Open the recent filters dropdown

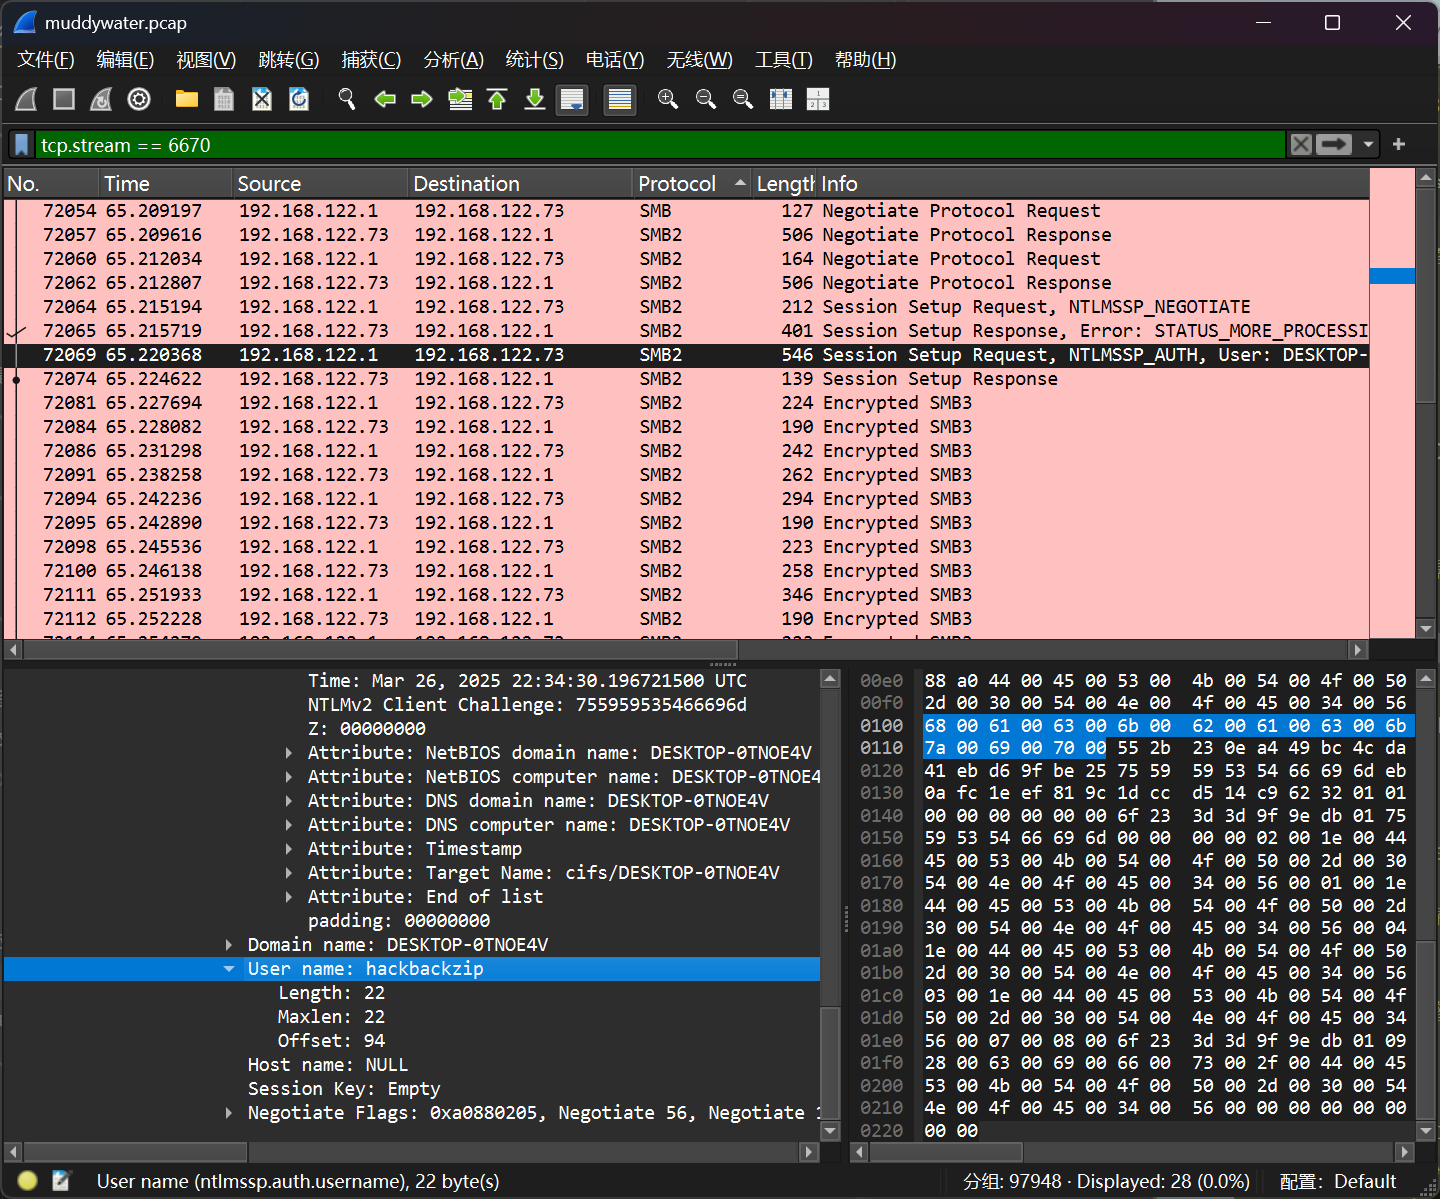click(x=1368, y=145)
